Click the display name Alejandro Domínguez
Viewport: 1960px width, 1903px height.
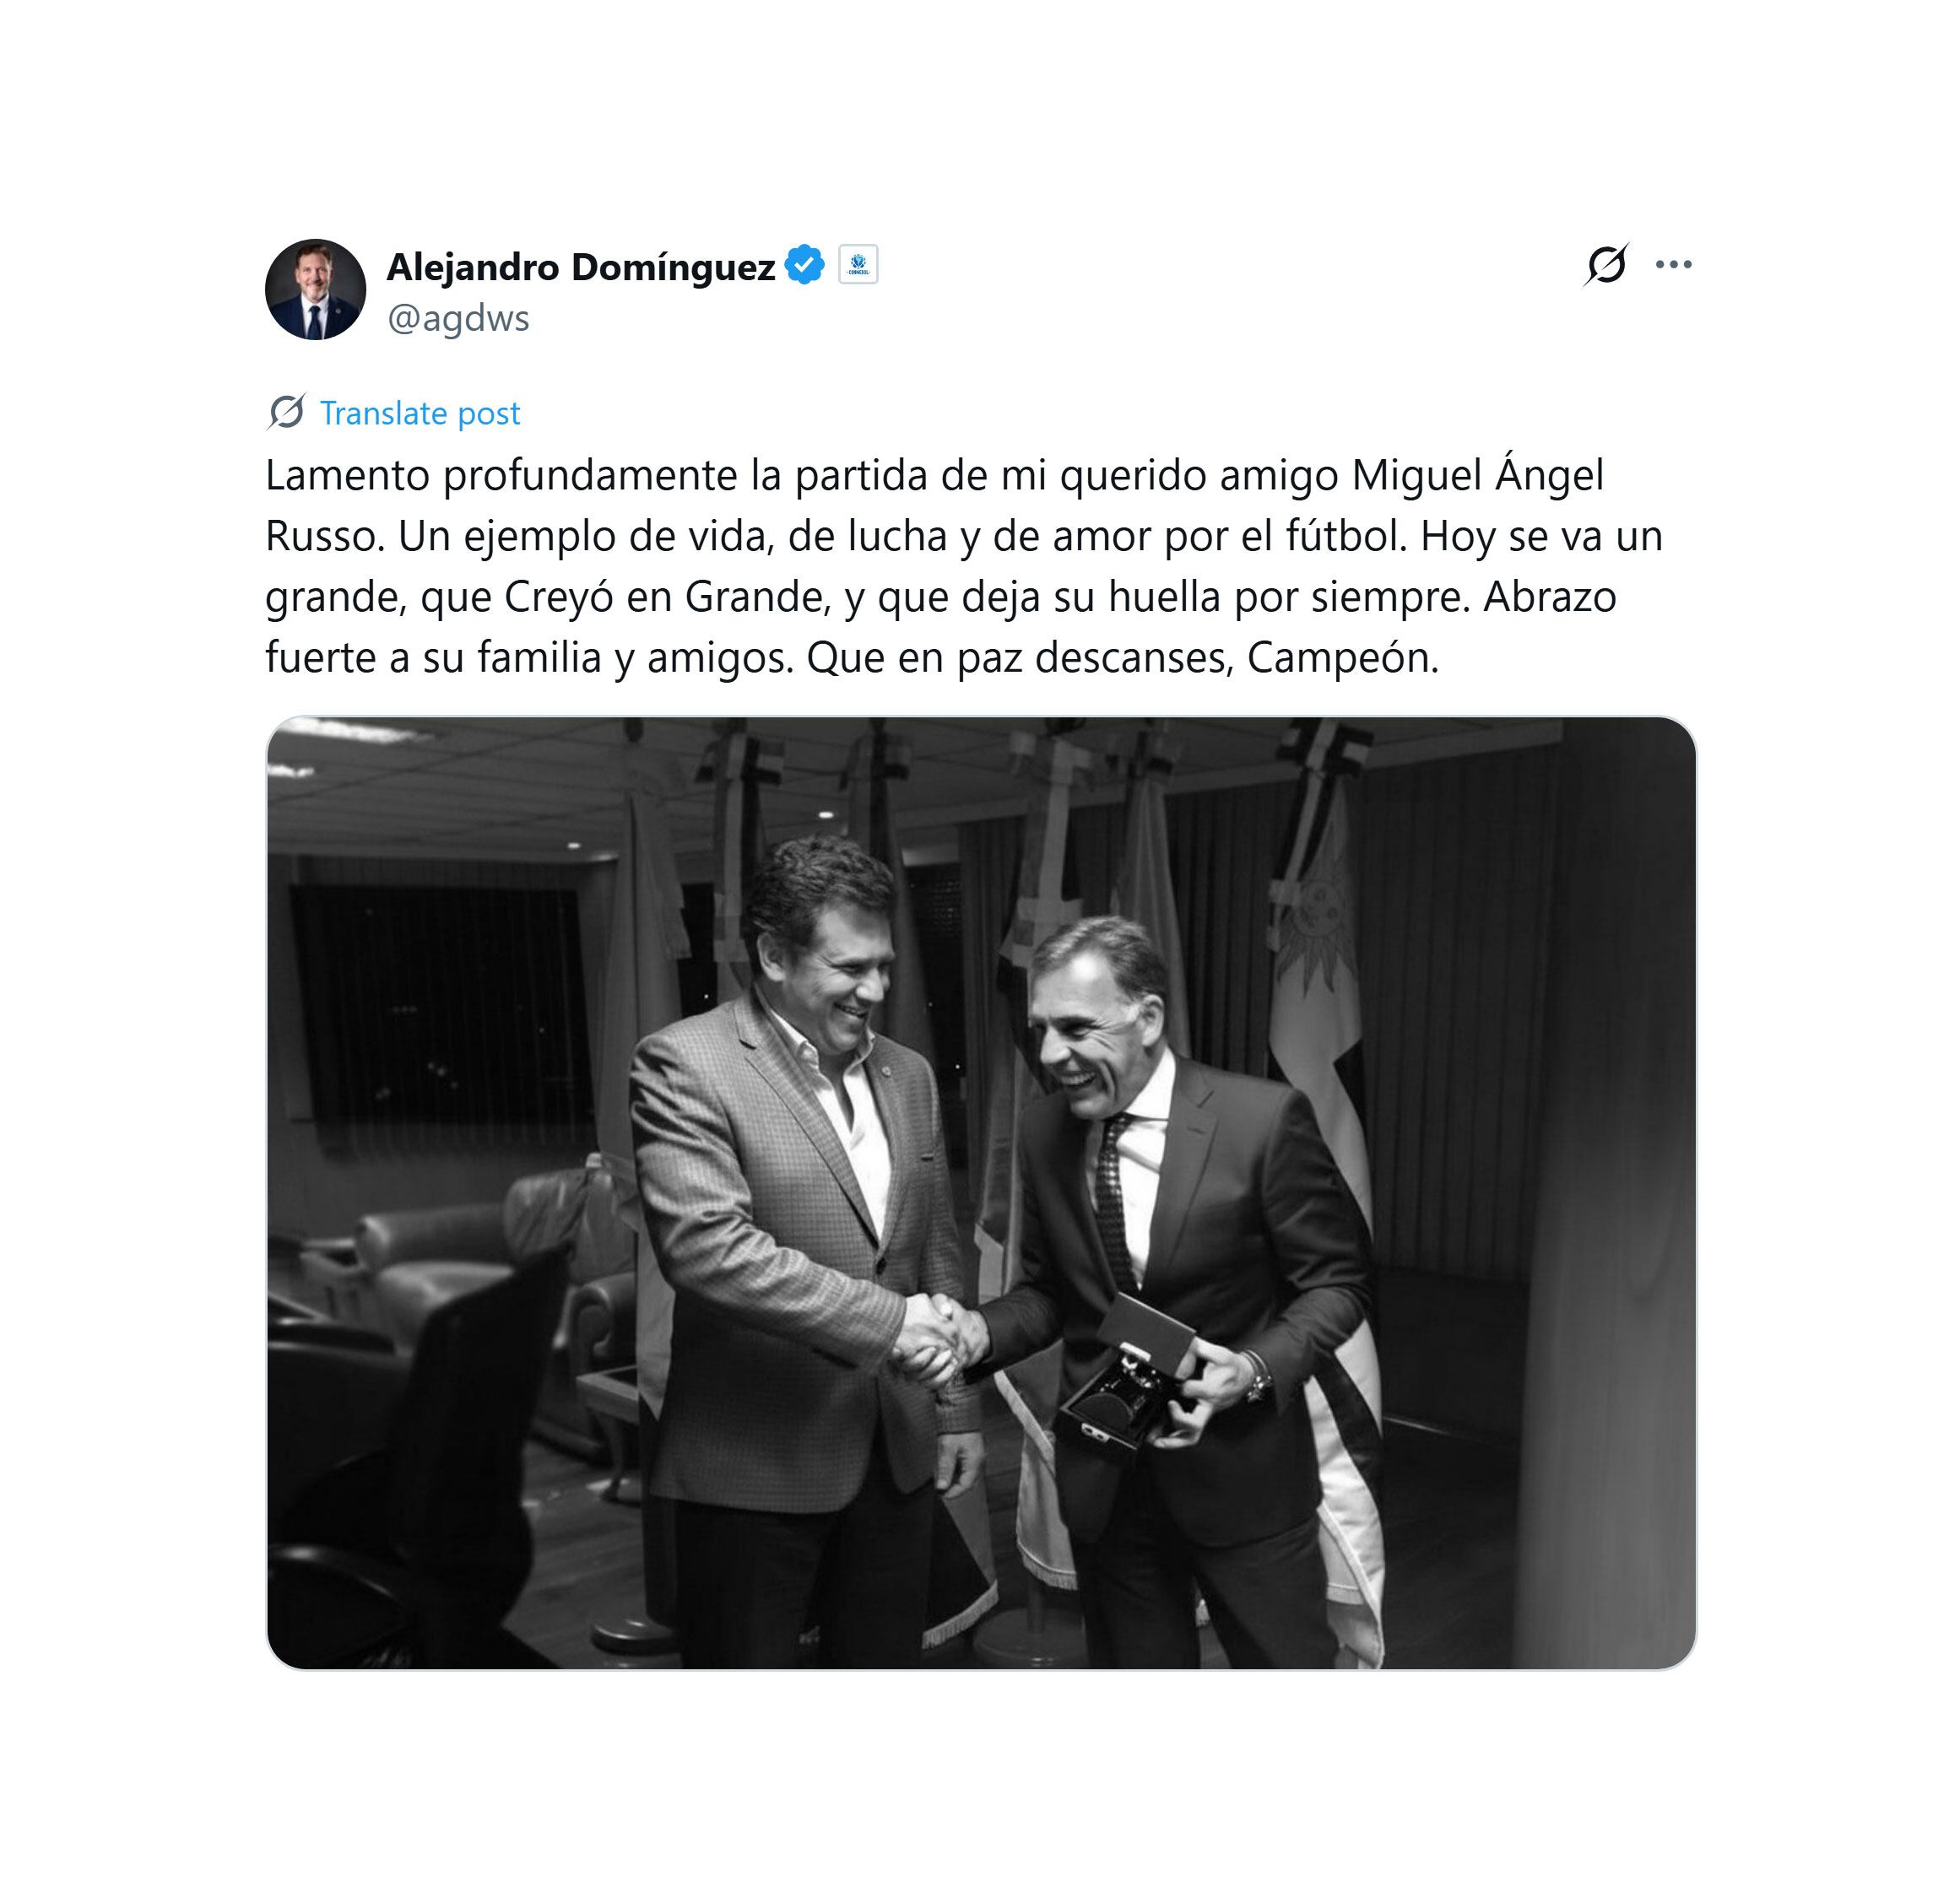pyautogui.click(x=580, y=267)
